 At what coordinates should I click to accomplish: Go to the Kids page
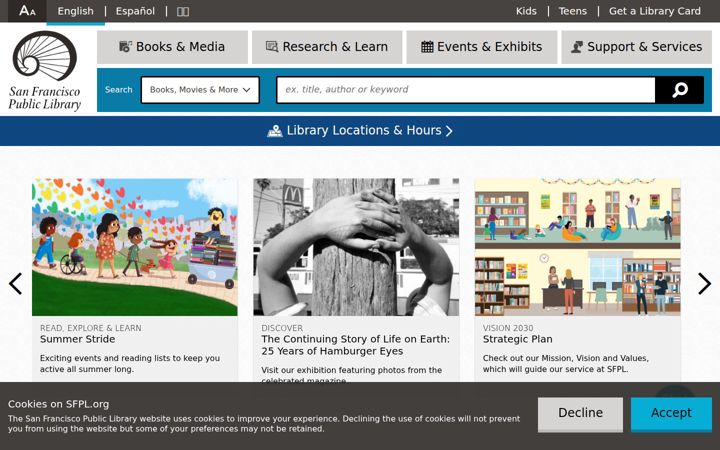click(526, 11)
